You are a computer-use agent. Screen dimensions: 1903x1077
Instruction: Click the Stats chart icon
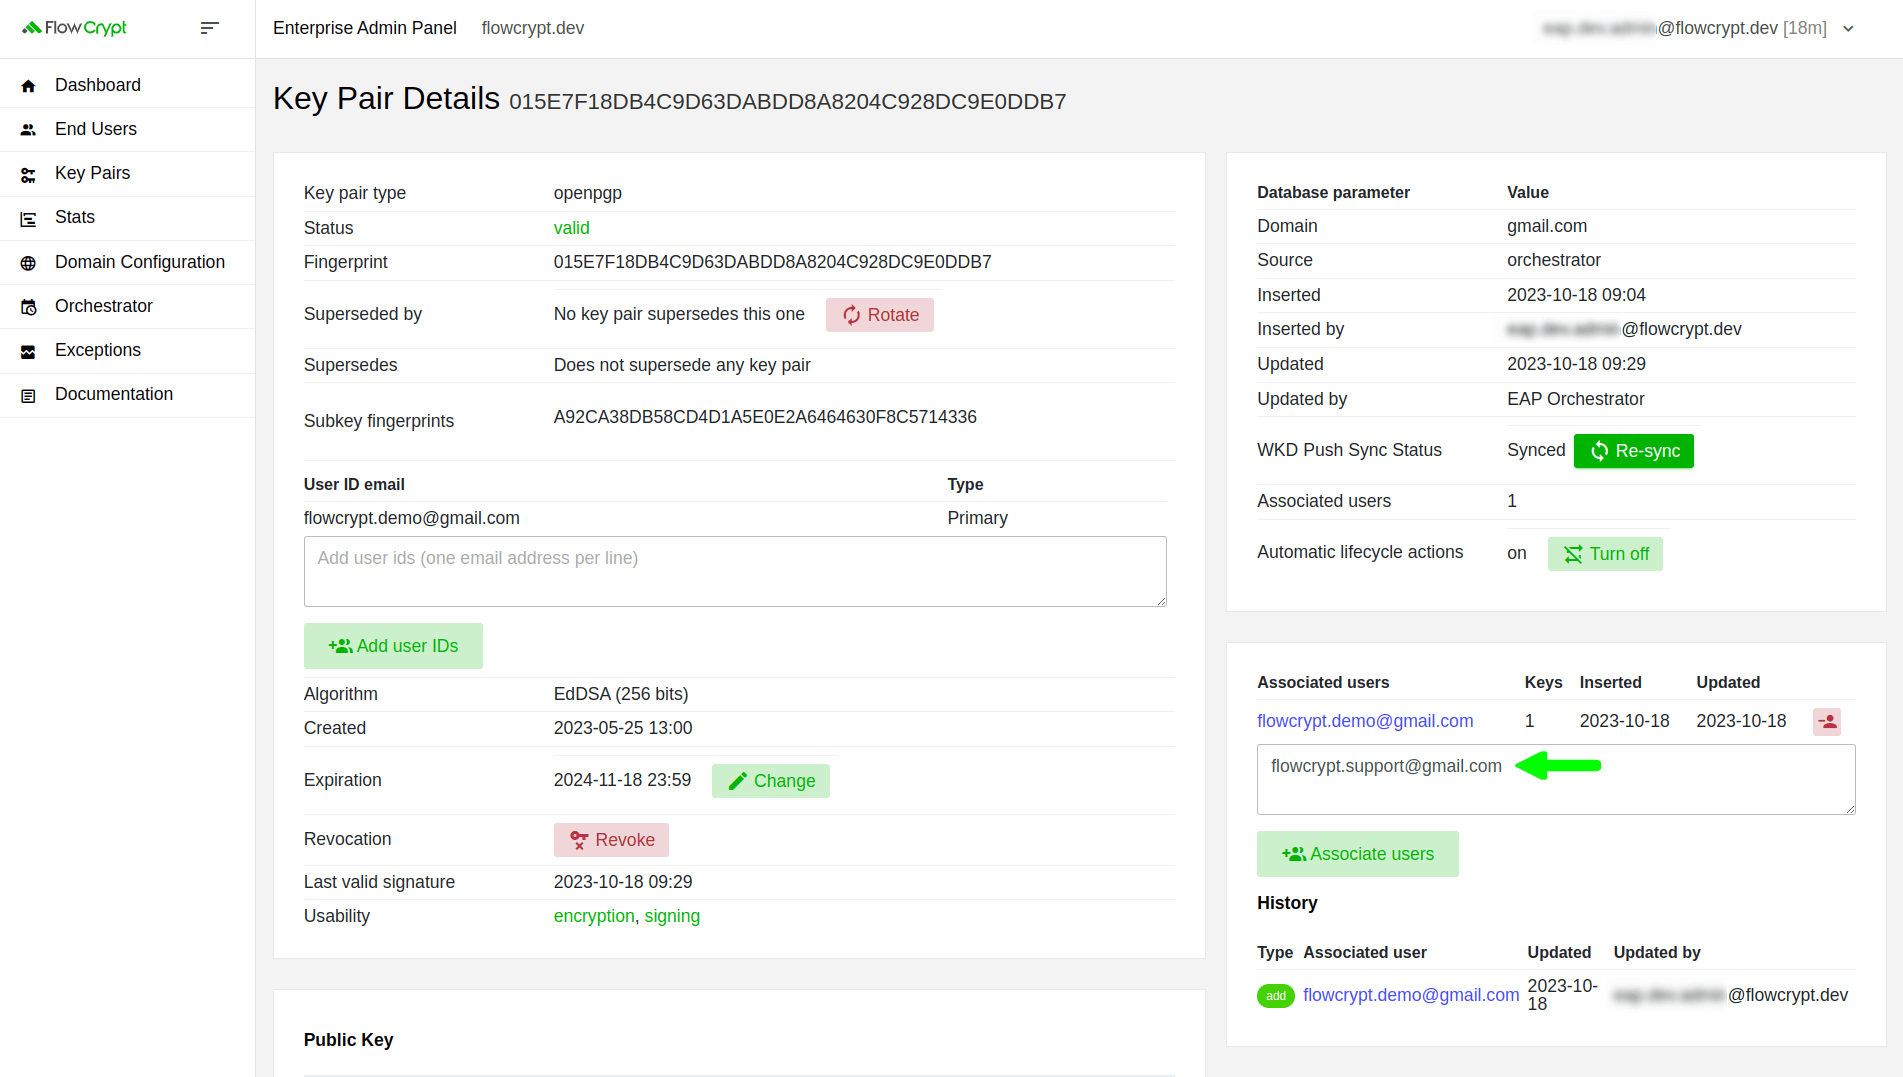(28, 219)
